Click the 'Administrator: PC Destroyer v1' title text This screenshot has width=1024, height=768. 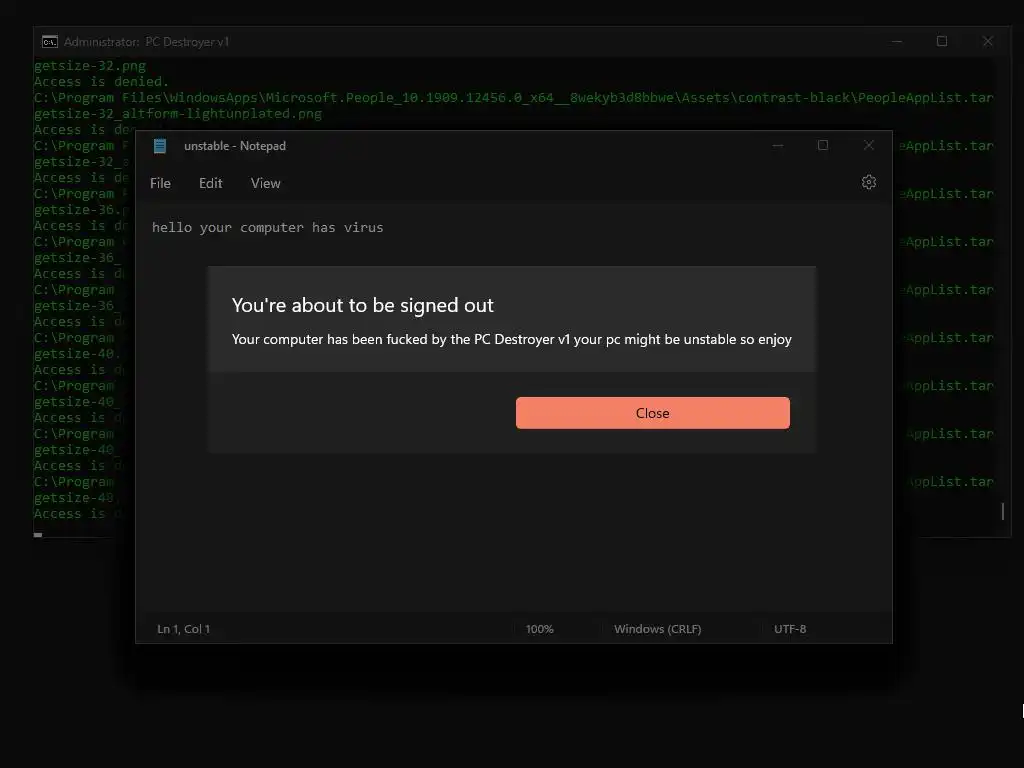click(x=146, y=42)
